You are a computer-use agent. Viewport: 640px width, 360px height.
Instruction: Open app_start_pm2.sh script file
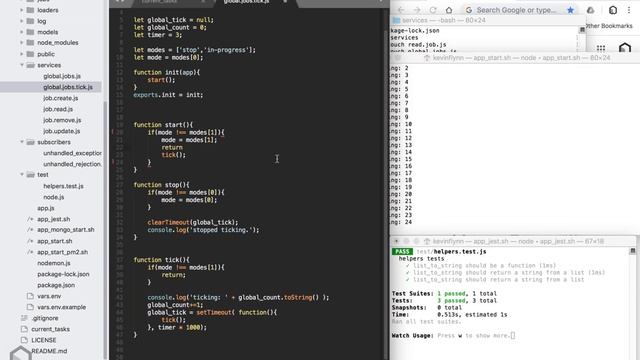[x=62, y=252]
